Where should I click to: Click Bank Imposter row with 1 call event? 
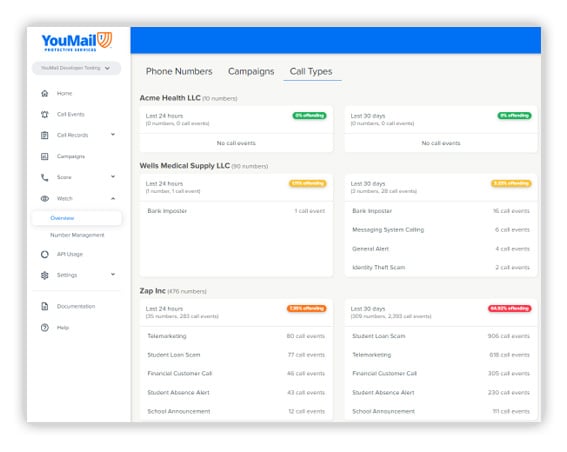(236, 211)
